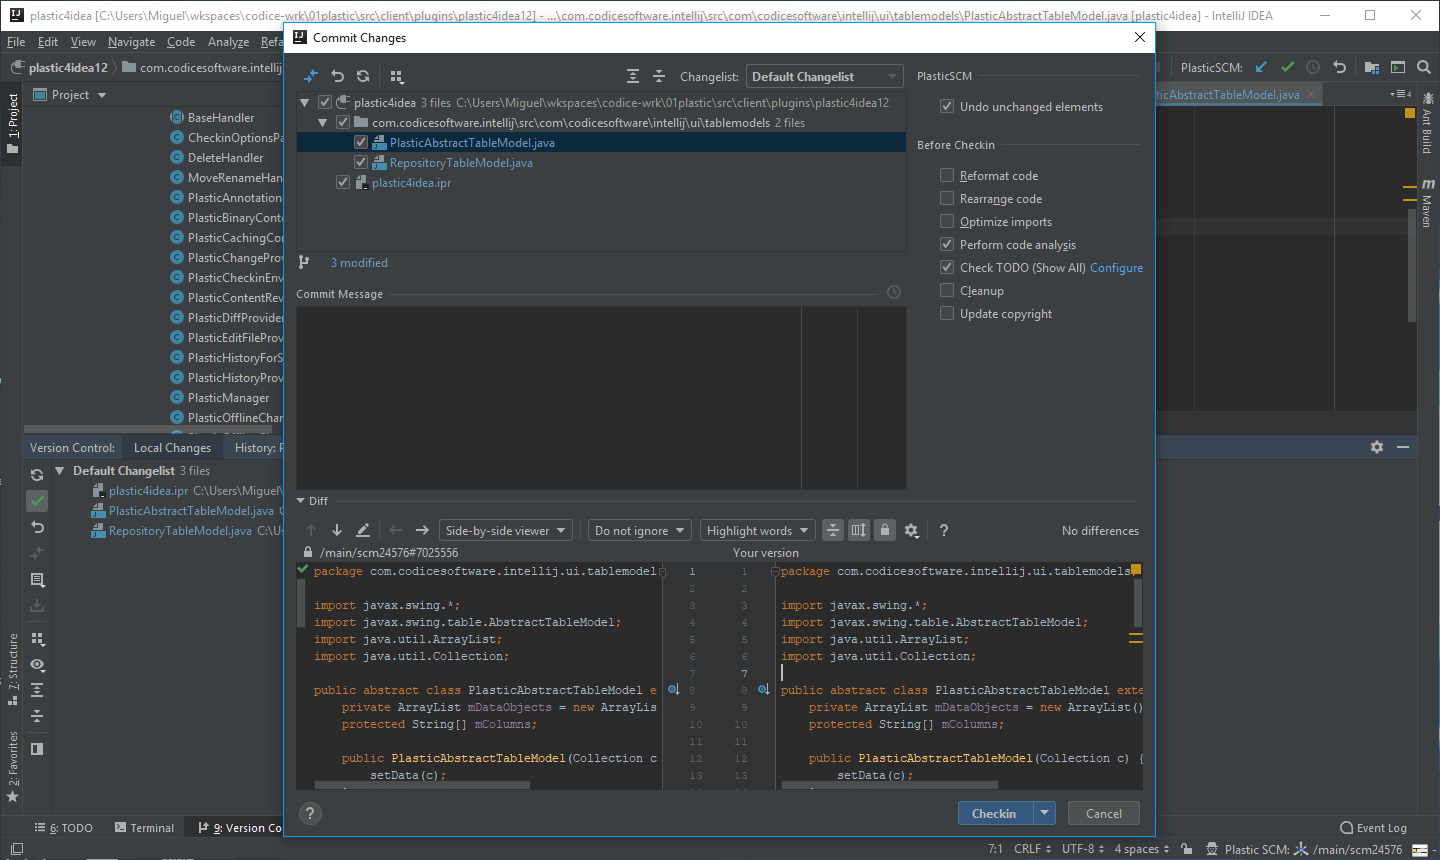This screenshot has height=860, width=1440.
Task: Open the Navigate menu
Action: click(131, 42)
